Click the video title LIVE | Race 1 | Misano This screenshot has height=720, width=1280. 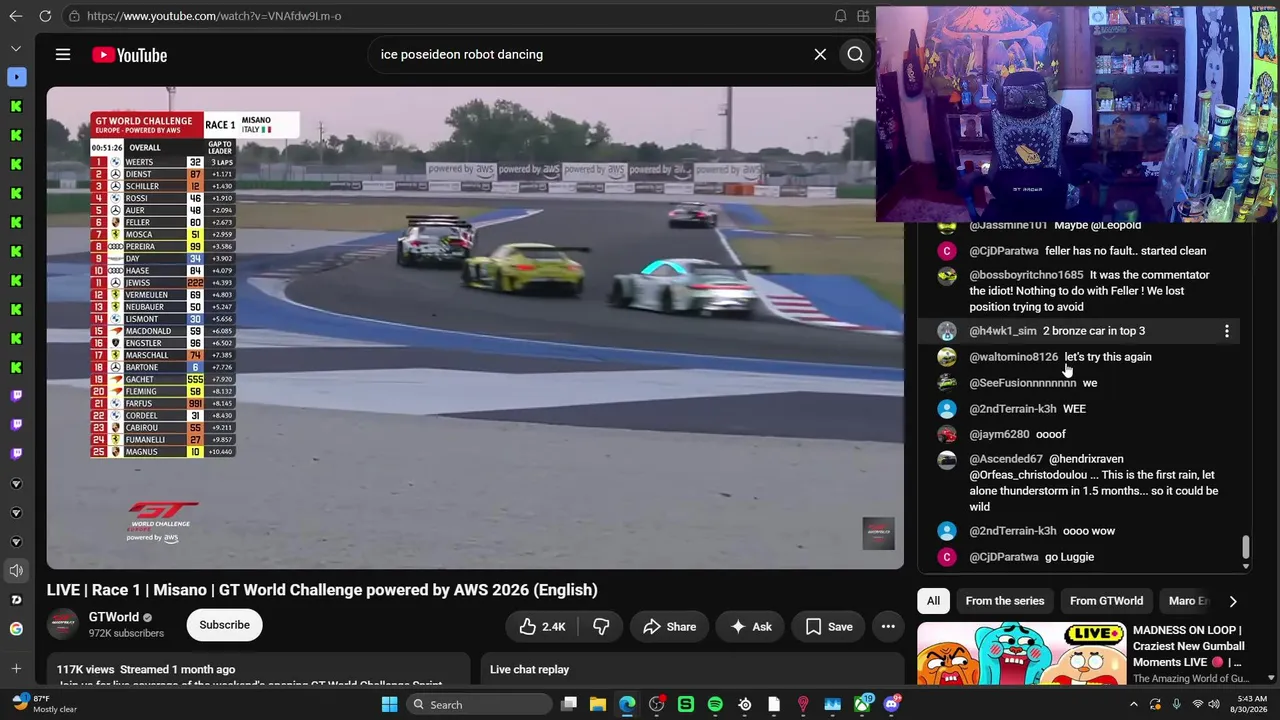[322, 590]
